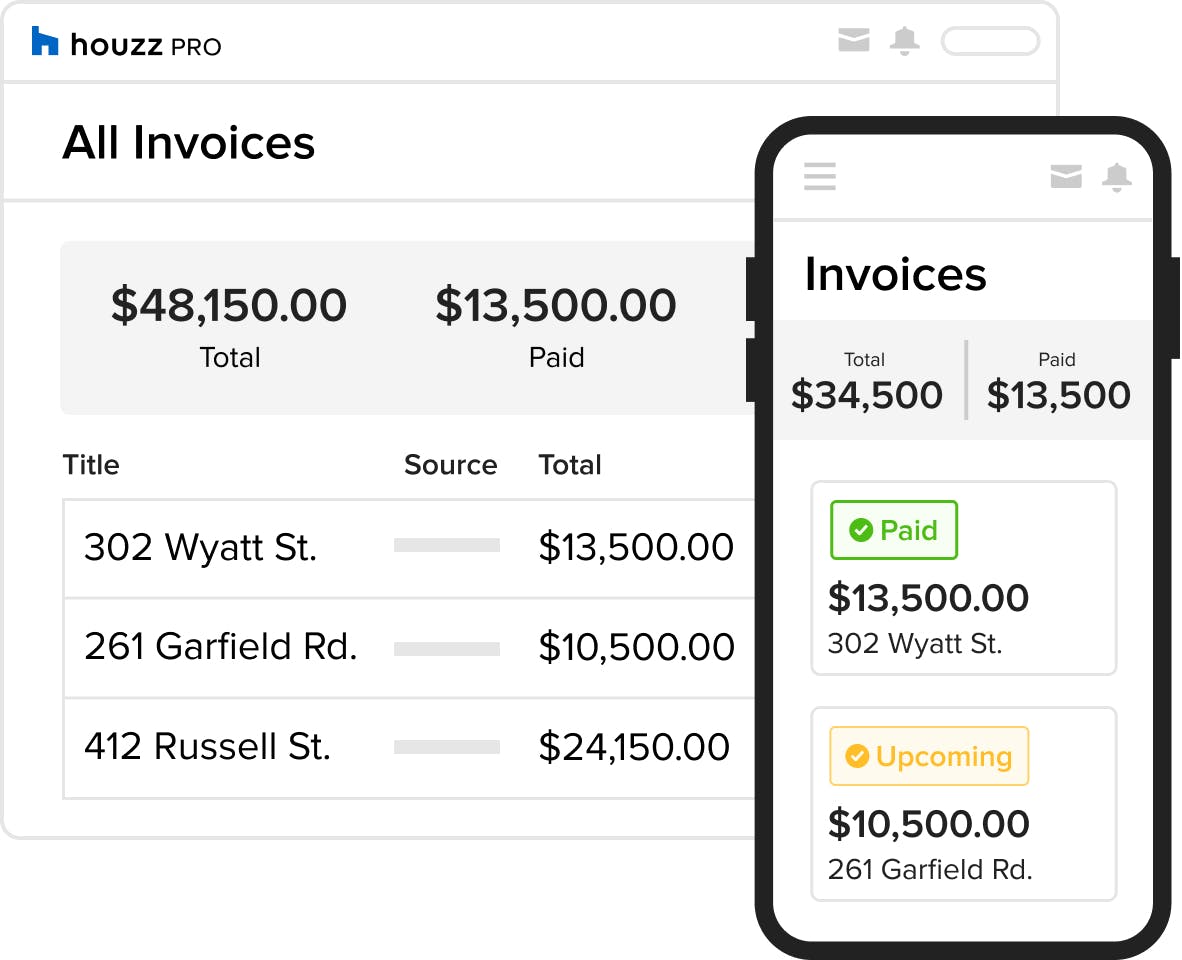Open the mobile hamburger menu
Image resolution: width=1182 pixels, height=960 pixels.
820,177
